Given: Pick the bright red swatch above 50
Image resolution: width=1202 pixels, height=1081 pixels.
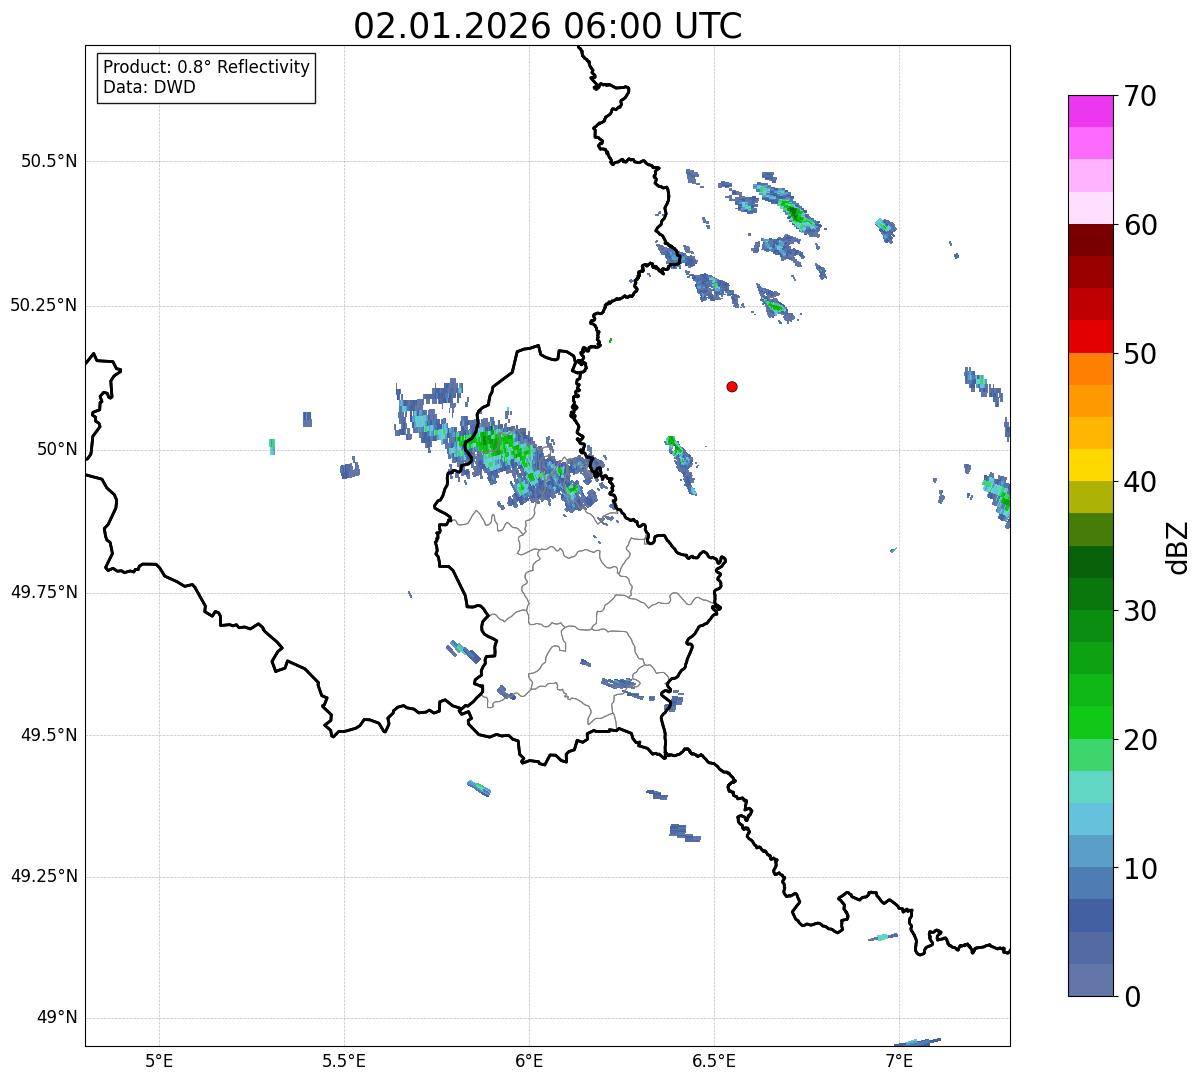Looking at the screenshot, I should coord(1090,337).
